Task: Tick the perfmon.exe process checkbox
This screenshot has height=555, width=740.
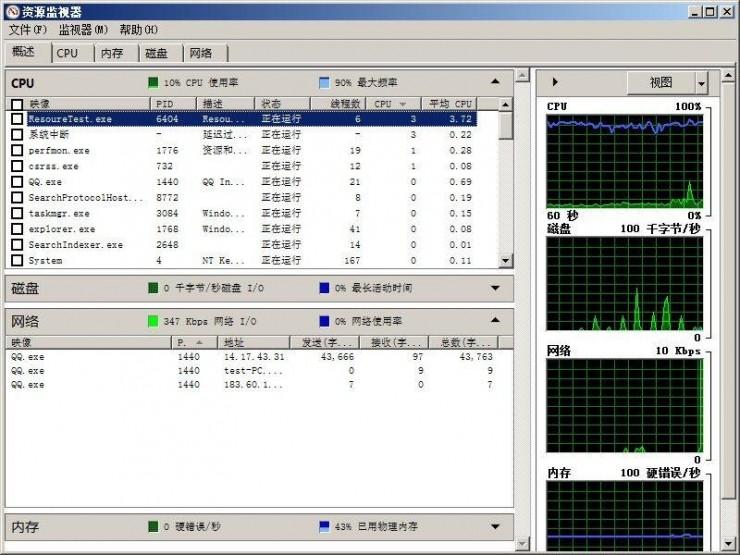Action: click(x=17, y=150)
